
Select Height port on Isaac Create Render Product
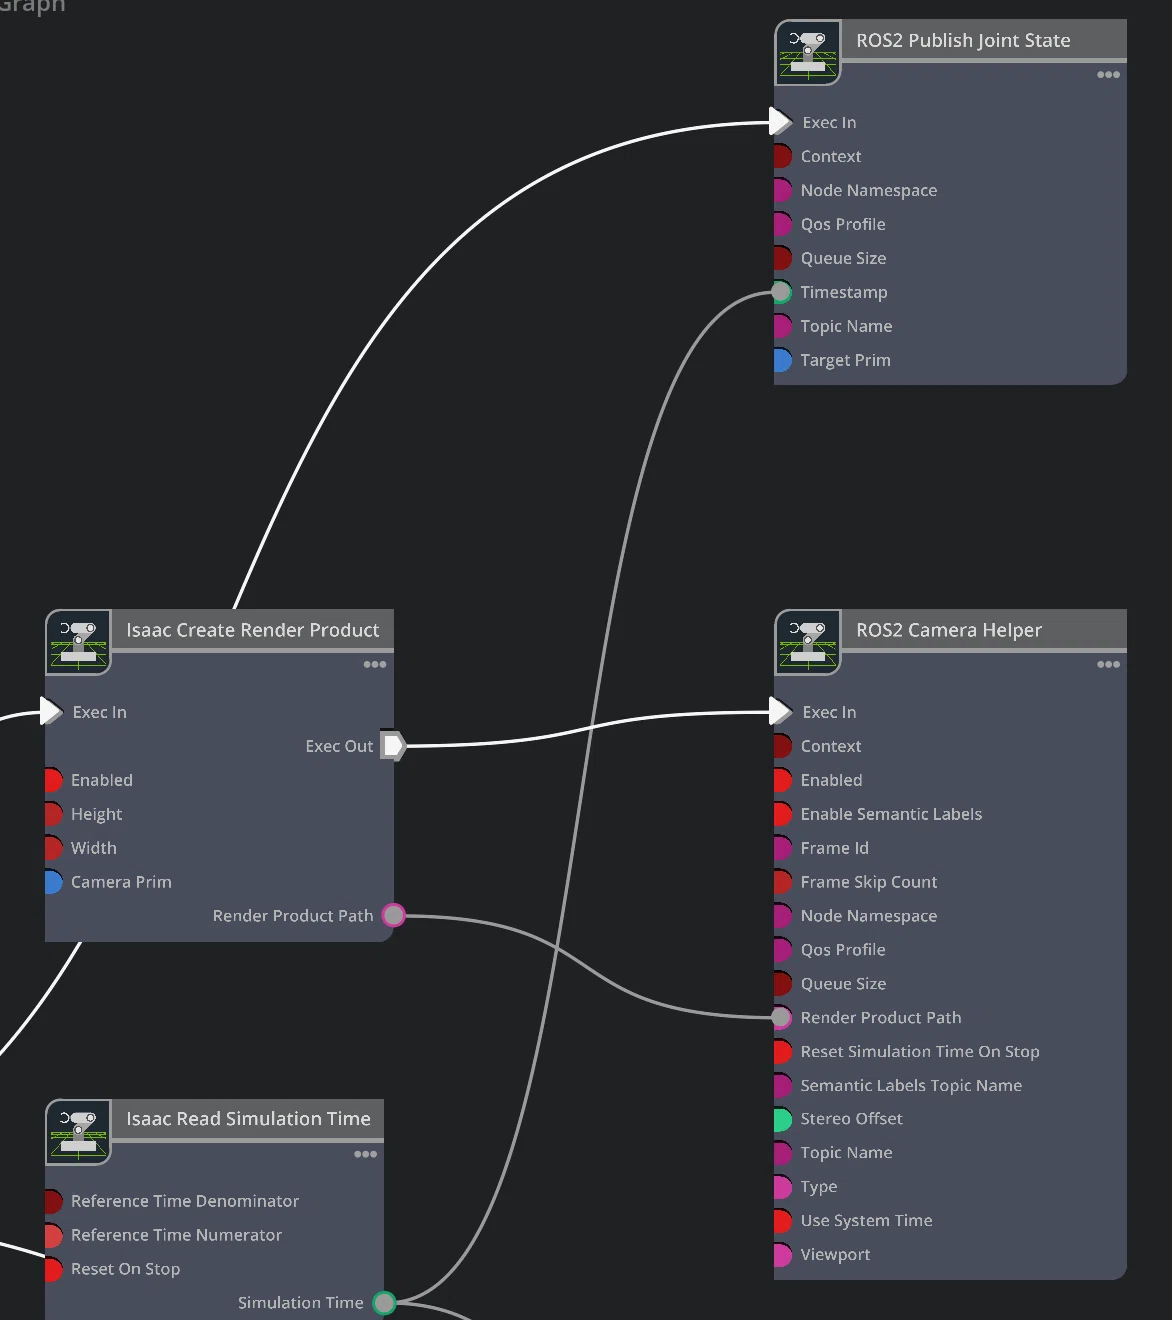coord(54,814)
